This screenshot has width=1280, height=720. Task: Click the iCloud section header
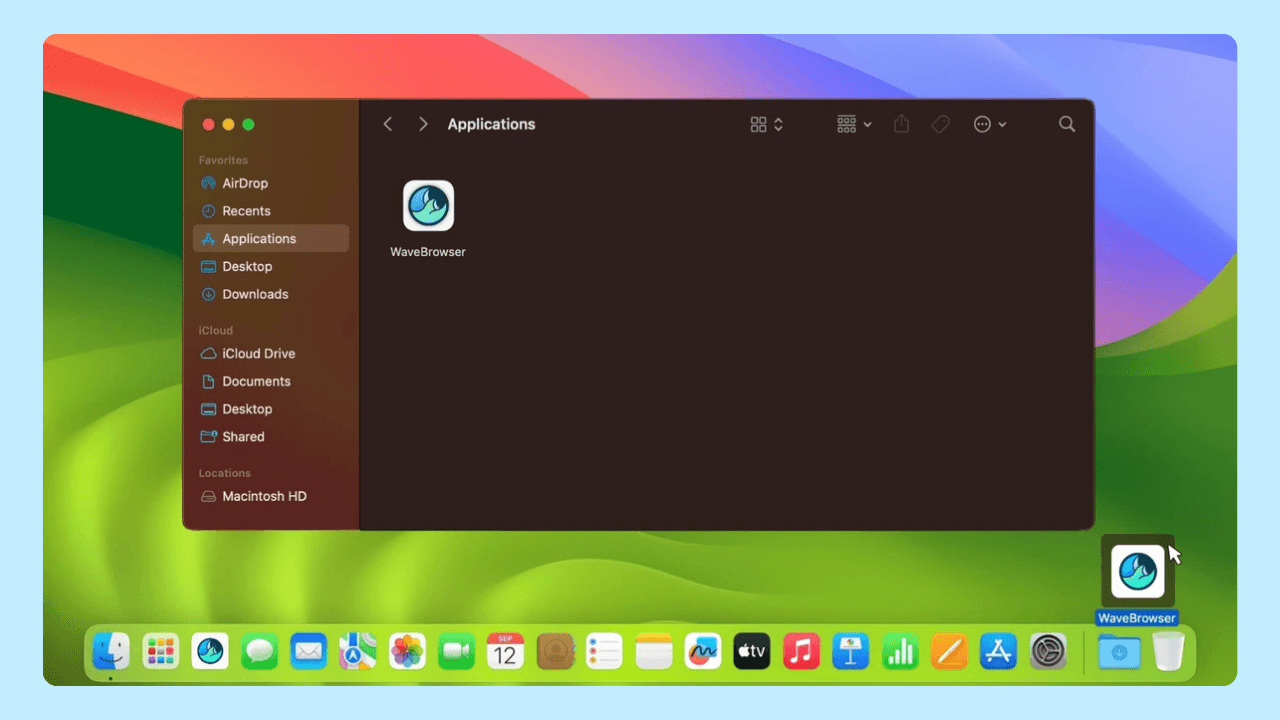pyautogui.click(x=215, y=330)
